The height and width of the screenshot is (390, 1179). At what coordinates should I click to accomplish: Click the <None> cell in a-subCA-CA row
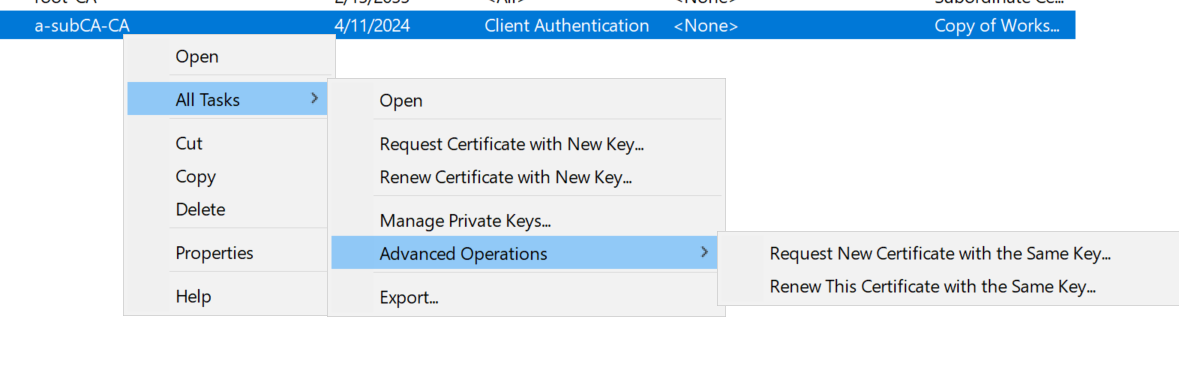[x=705, y=26]
